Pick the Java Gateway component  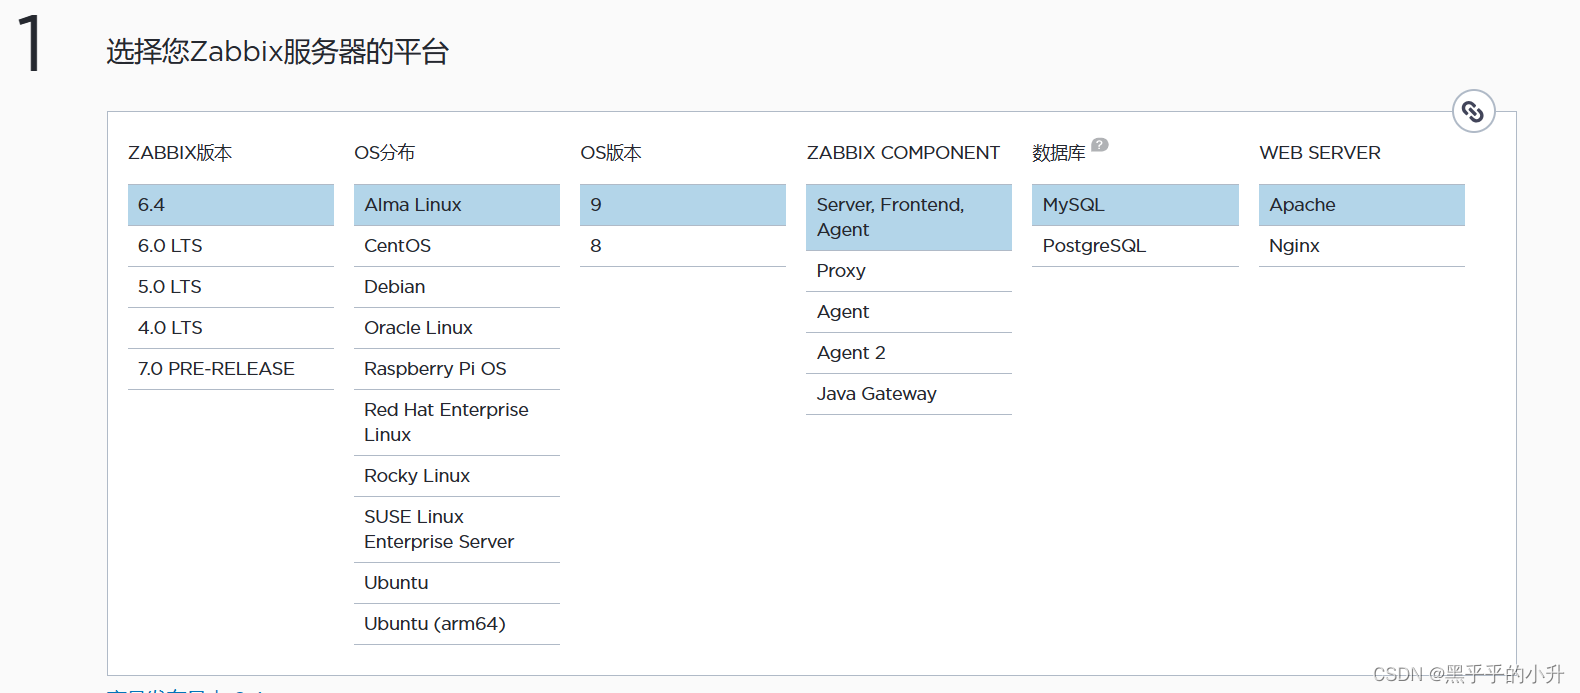[909, 394]
